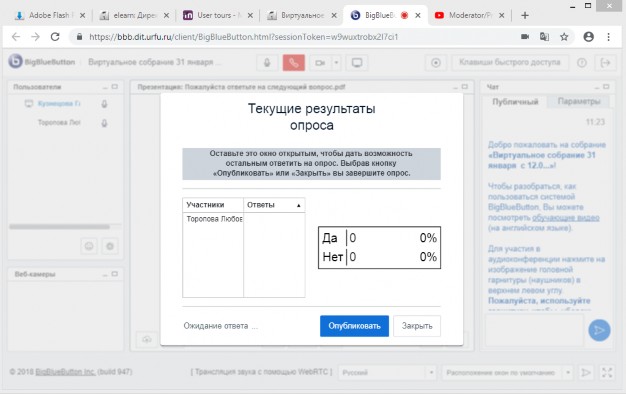Click the BigBlueButton logo

pos(16,61)
